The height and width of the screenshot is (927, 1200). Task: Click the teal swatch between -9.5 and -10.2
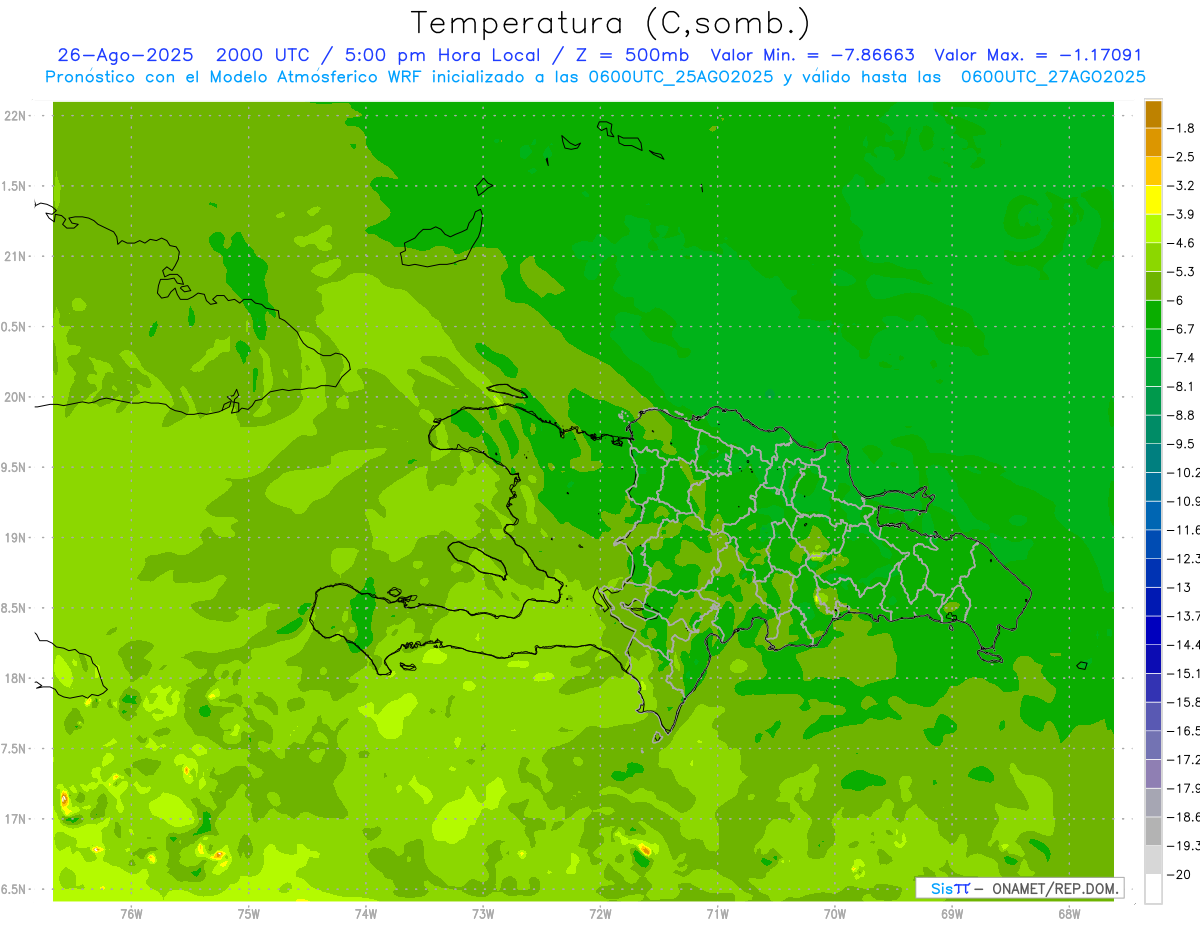(1153, 458)
